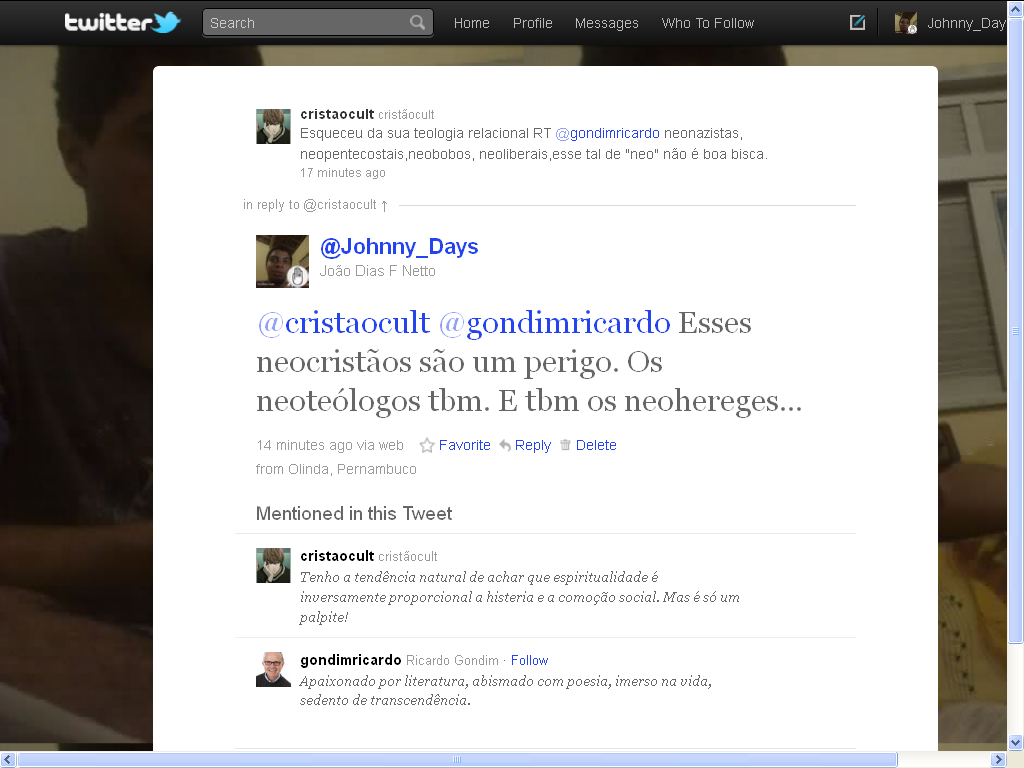Click the in reply to up-arrow icon
The image size is (1024, 768).
(x=384, y=206)
